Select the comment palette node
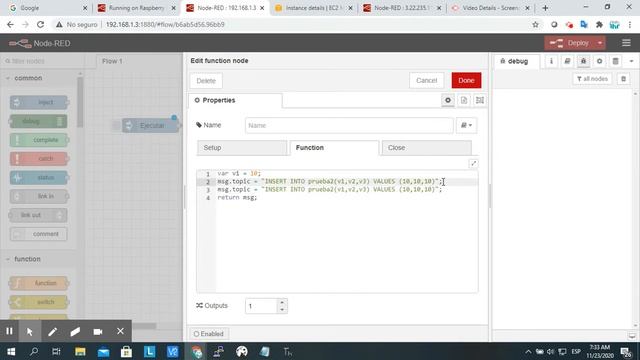 tap(39, 234)
